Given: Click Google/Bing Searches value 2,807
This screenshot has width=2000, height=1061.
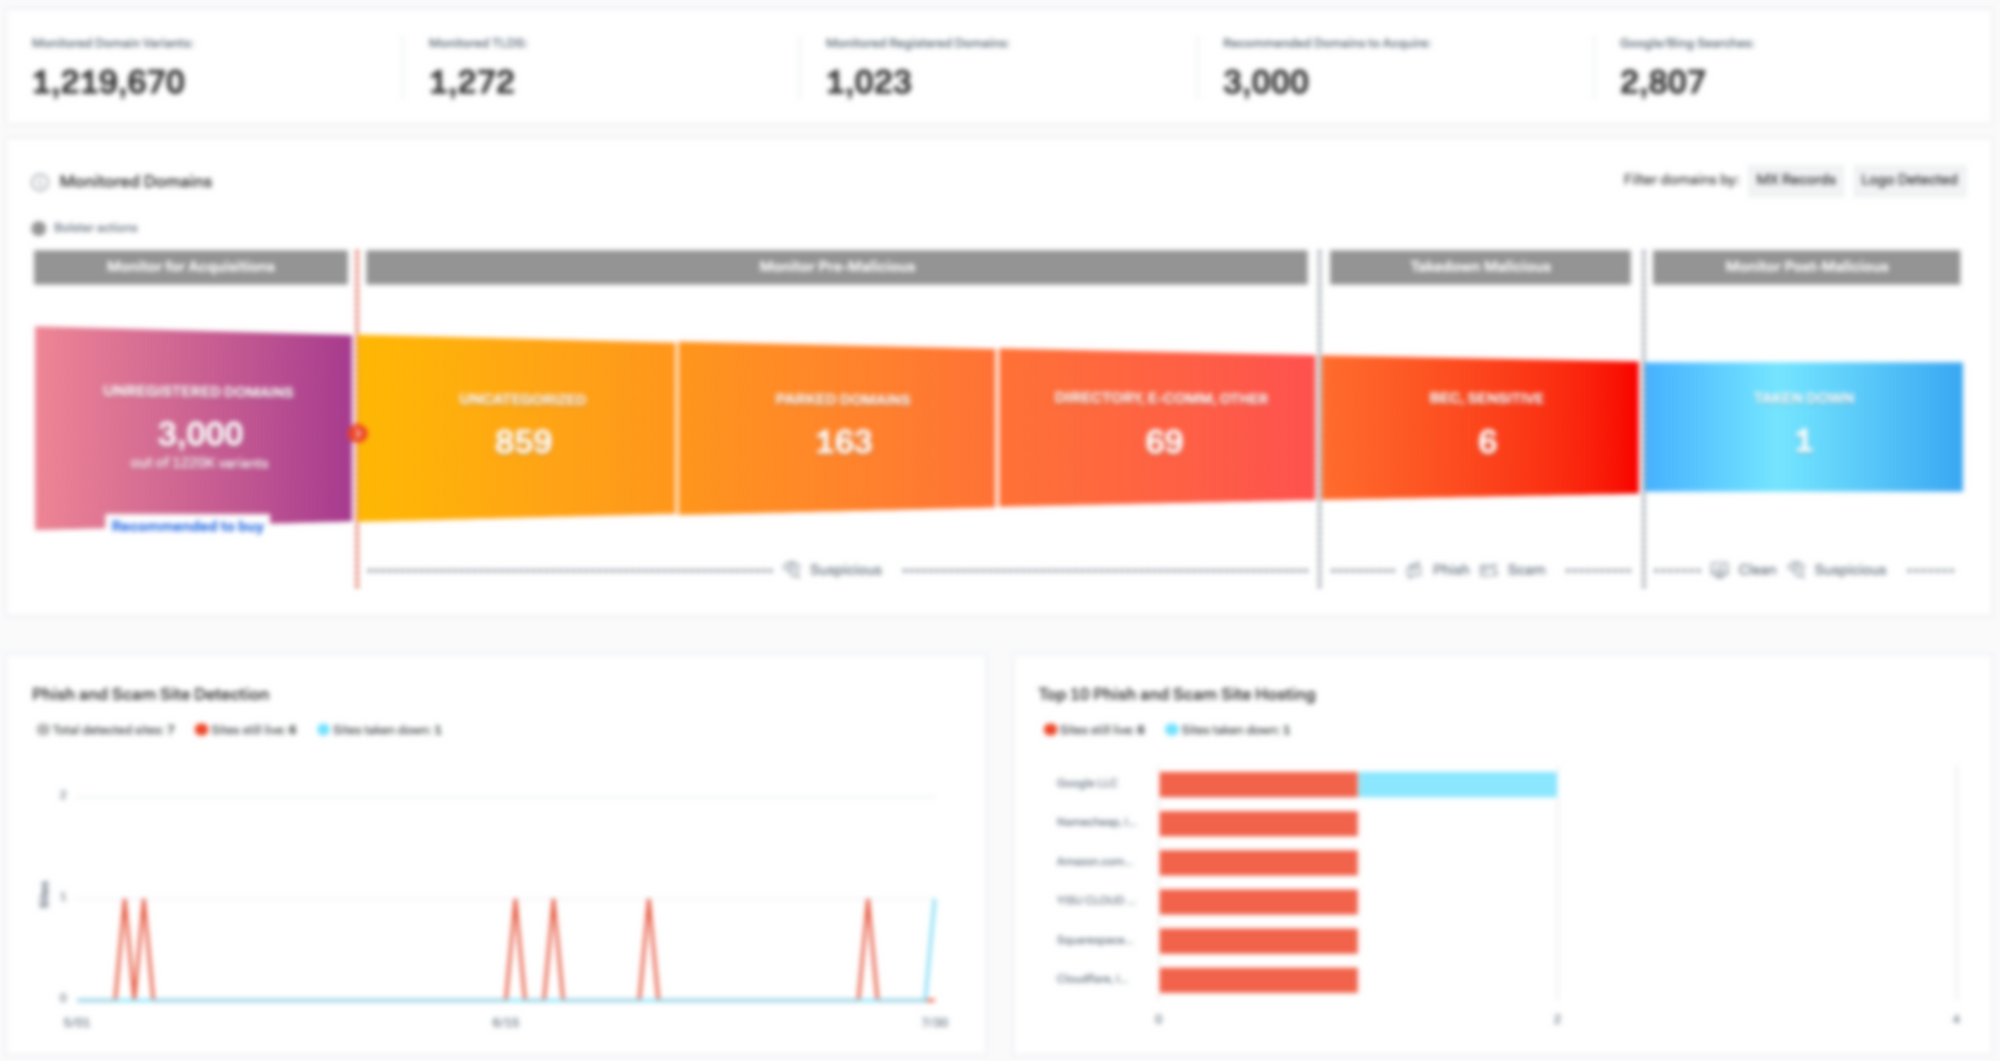Looking at the screenshot, I should [1663, 82].
